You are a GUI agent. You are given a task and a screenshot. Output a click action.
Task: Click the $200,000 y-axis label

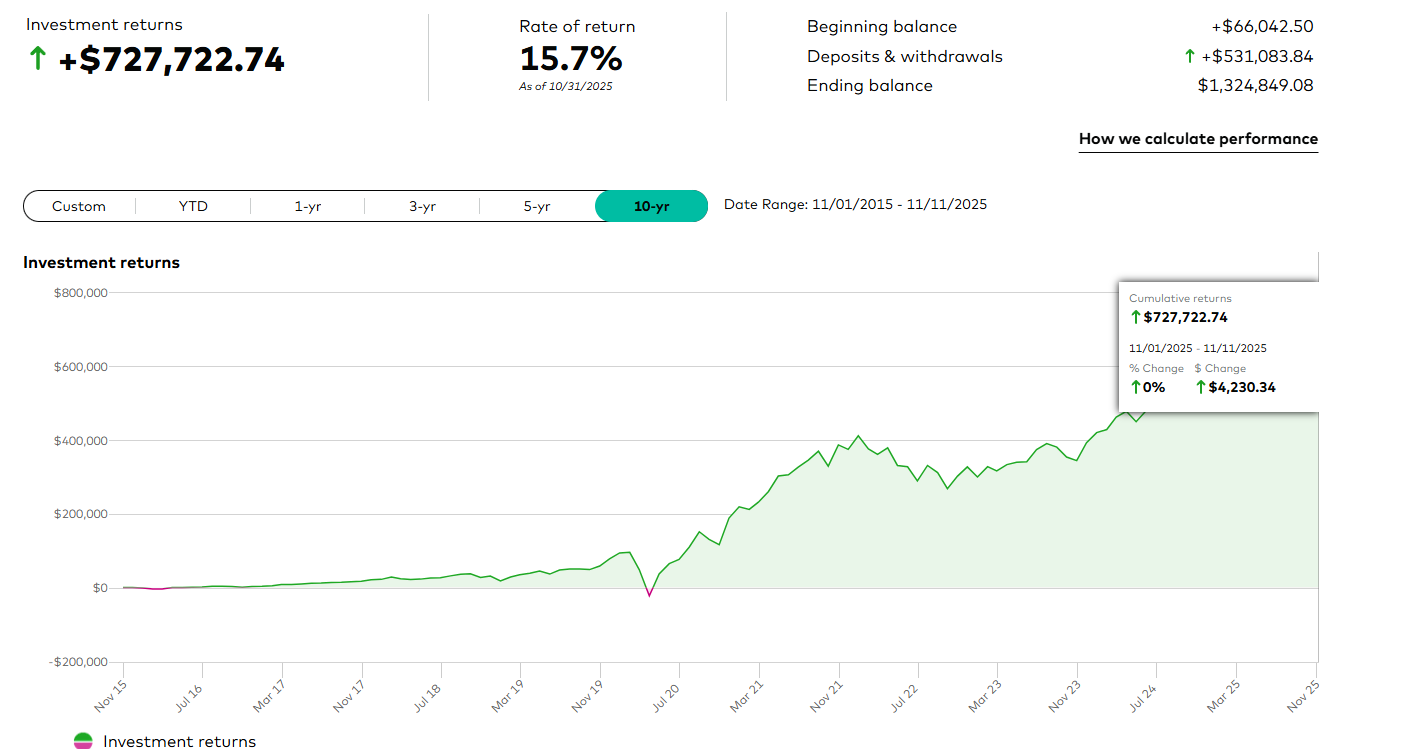click(81, 515)
